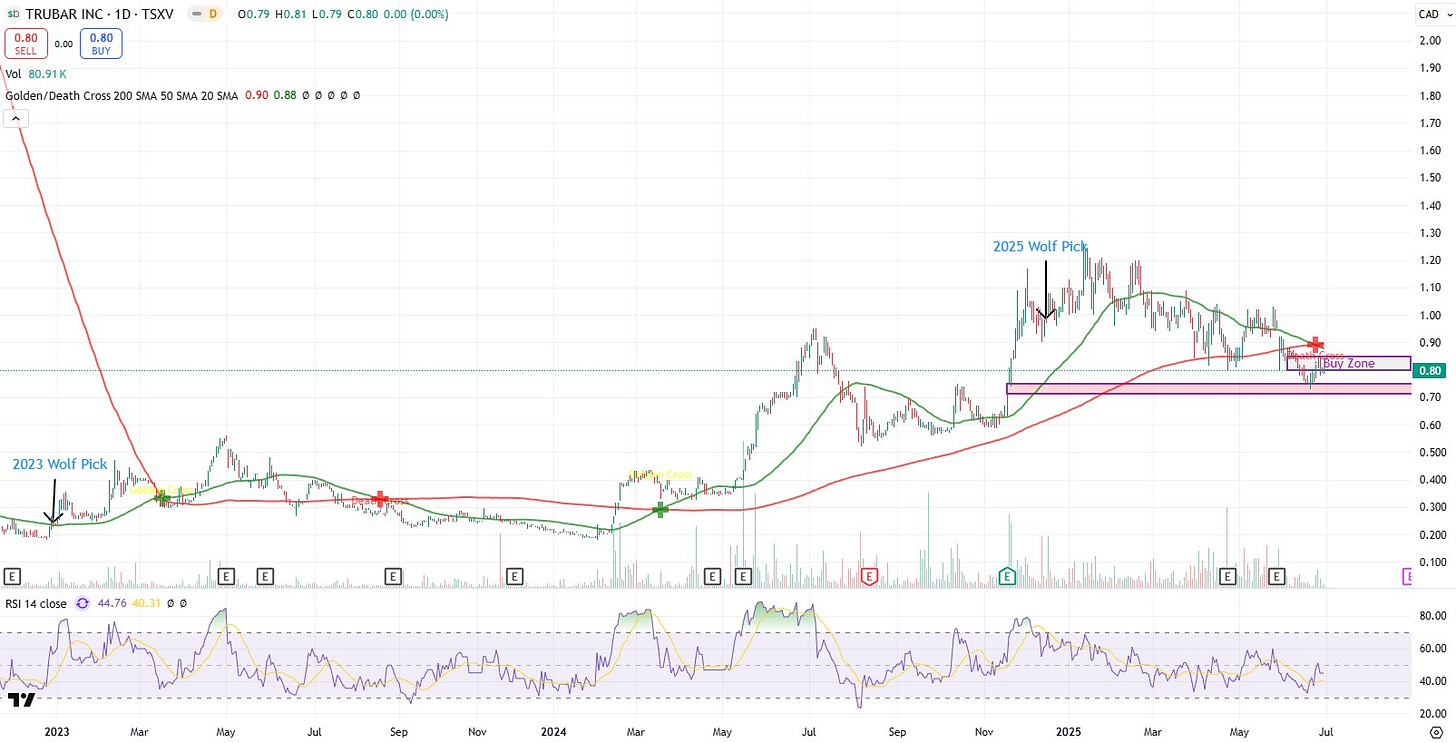The image size is (1456, 743).
Task: Open the E marker under the 2025 volume spike
Action: point(1228,576)
